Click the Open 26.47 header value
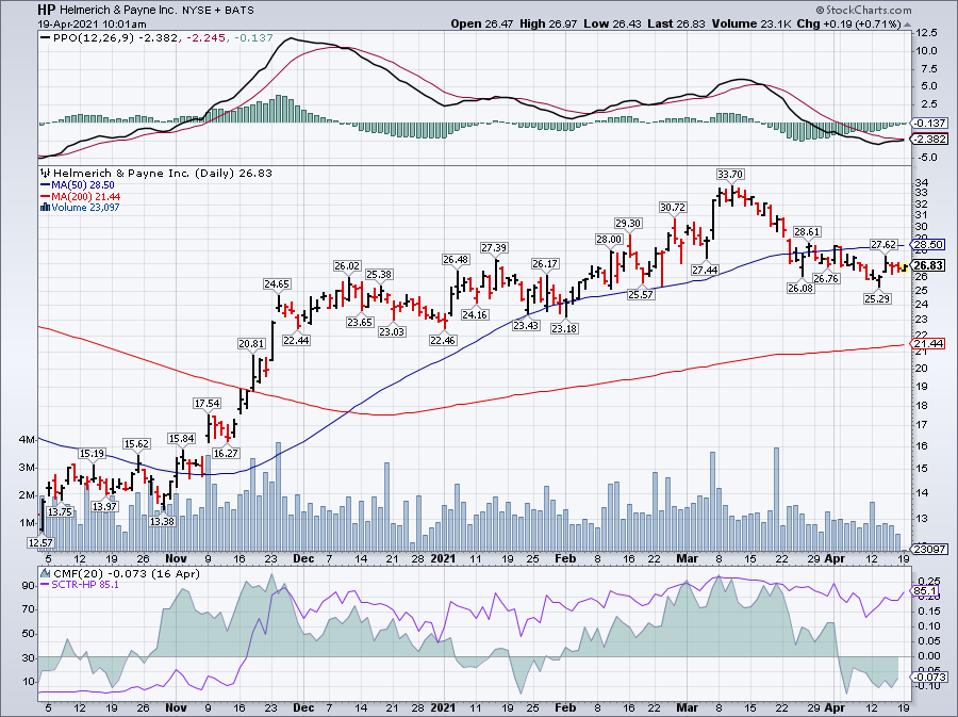 click(x=482, y=24)
